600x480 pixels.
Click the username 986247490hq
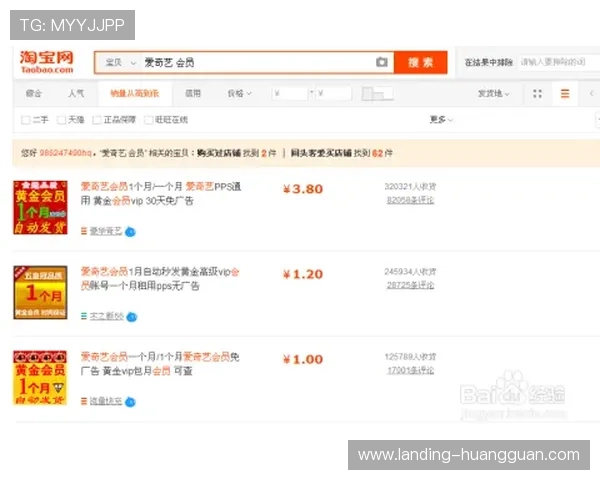point(65,153)
